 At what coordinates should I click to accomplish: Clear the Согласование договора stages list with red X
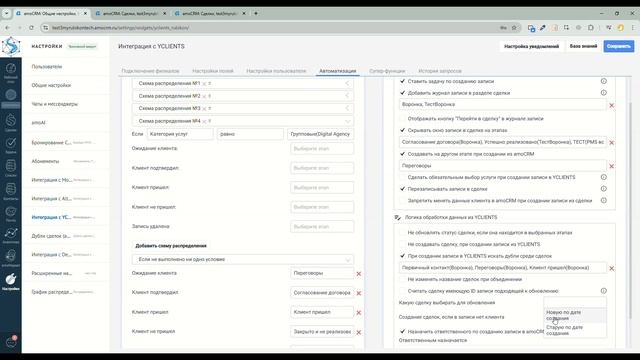611,142
